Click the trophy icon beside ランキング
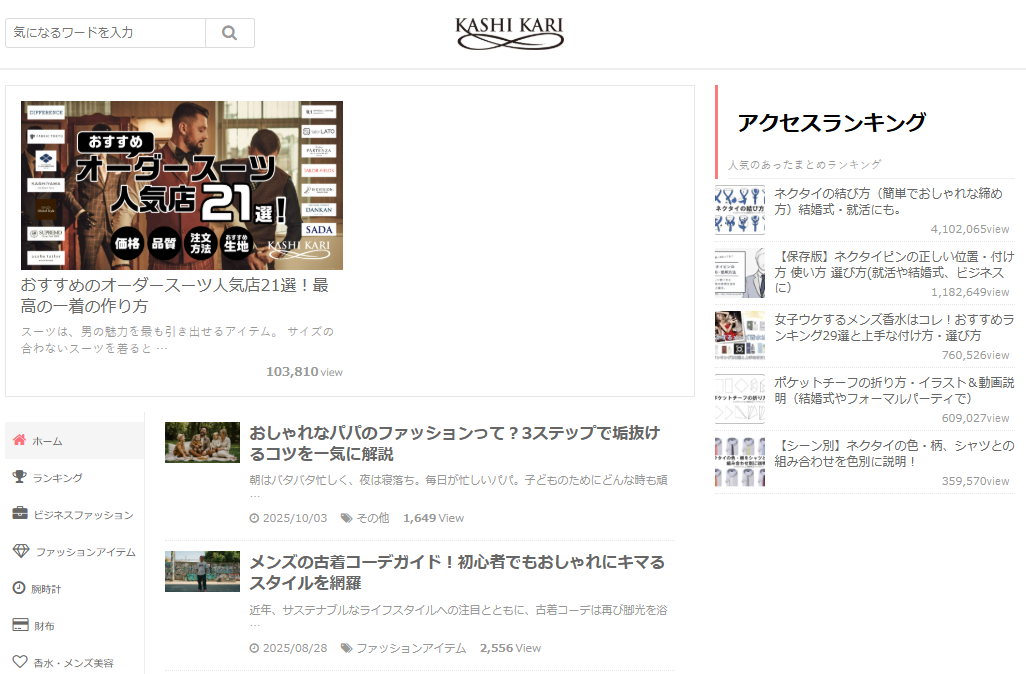Screen dimensions: 1026x674 point(19,477)
